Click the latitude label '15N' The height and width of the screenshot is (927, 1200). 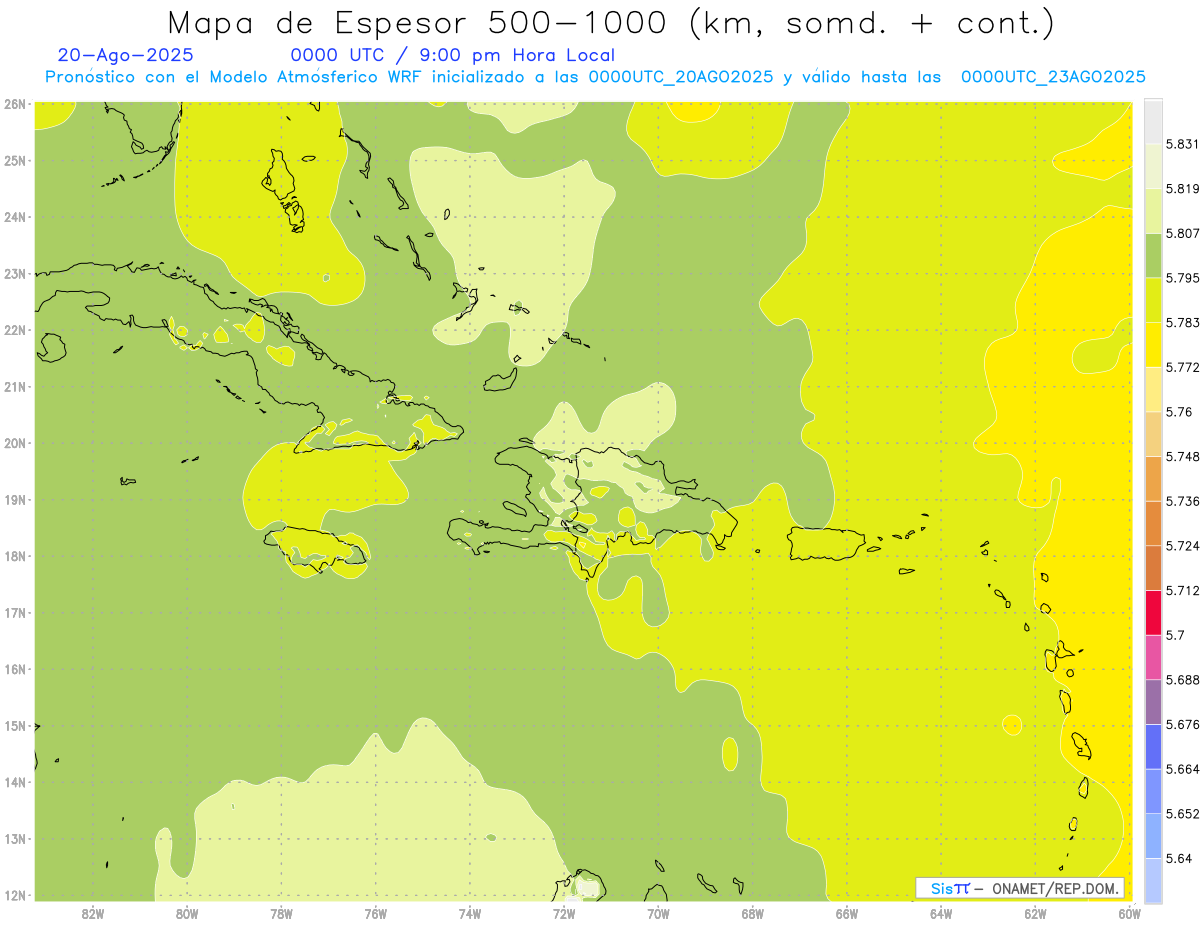(15, 725)
